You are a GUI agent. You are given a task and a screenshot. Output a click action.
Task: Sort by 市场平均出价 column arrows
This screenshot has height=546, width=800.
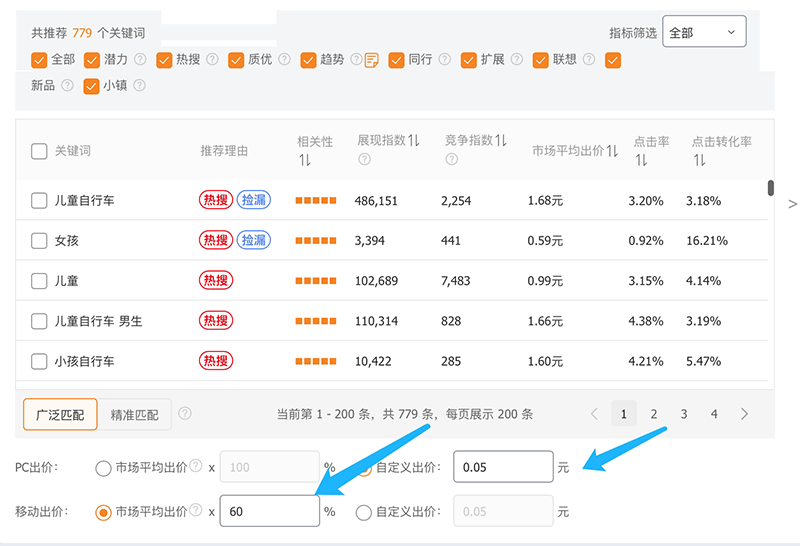pos(612,151)
